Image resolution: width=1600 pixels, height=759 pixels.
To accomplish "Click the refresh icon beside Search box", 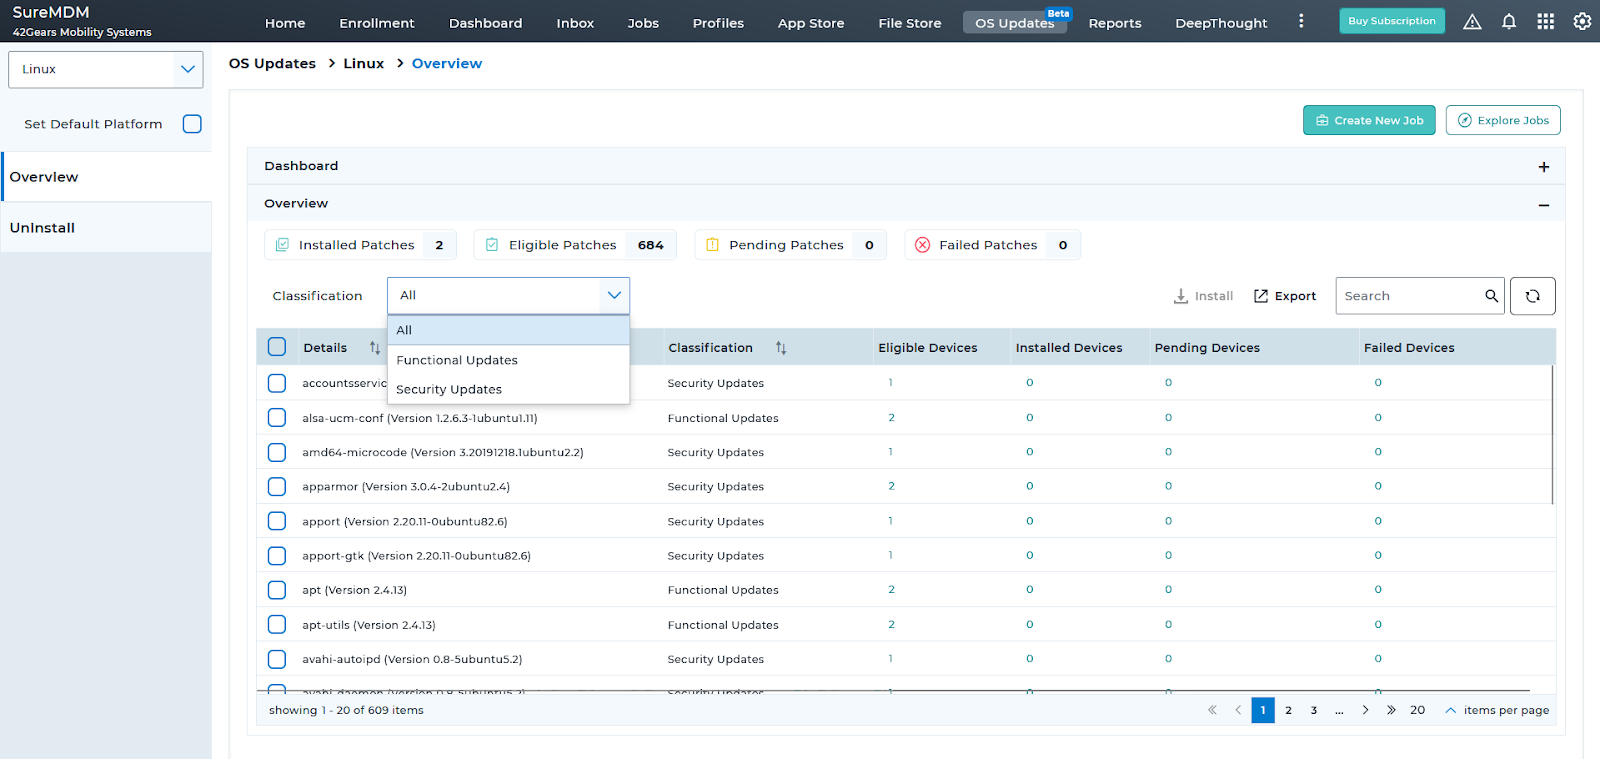I will (1532, 296).
